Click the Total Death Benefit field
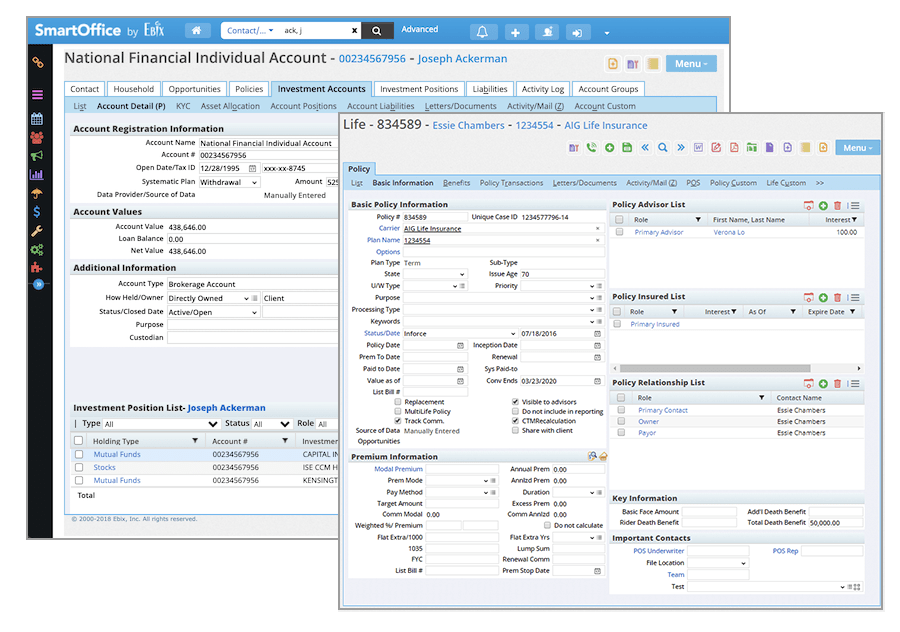 [836, 523]
